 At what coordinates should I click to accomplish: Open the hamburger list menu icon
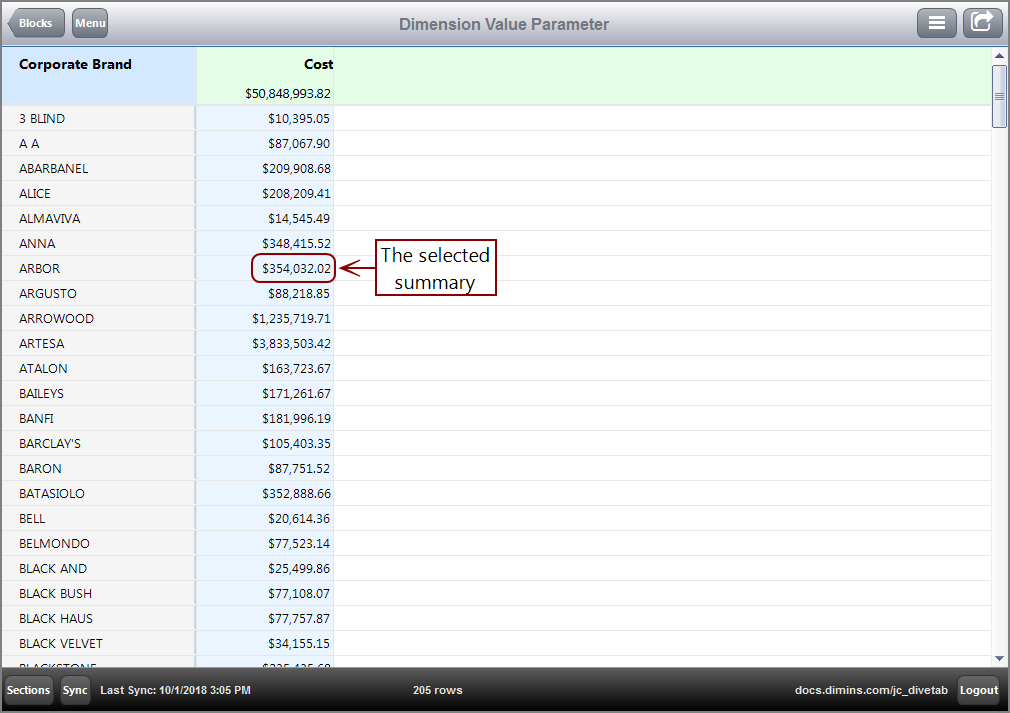(937, 22)
